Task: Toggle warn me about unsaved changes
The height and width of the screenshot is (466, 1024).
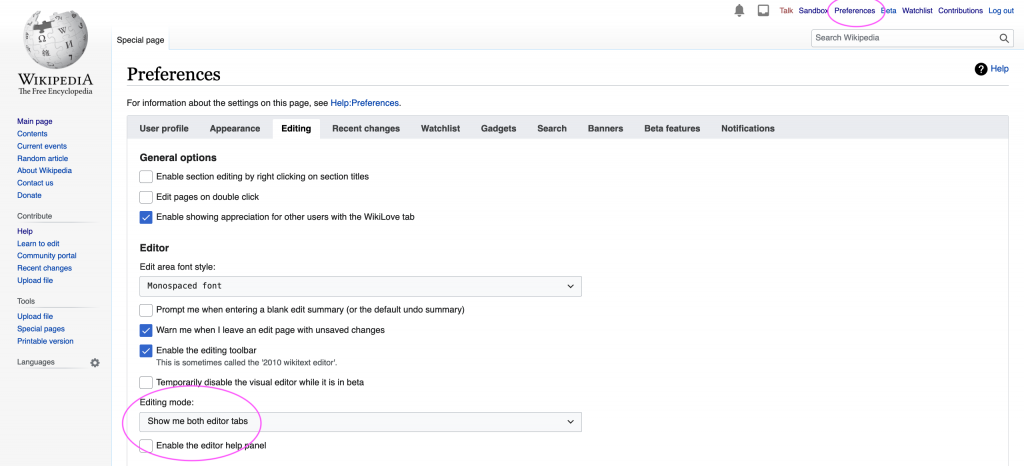Action: point(146,330)
